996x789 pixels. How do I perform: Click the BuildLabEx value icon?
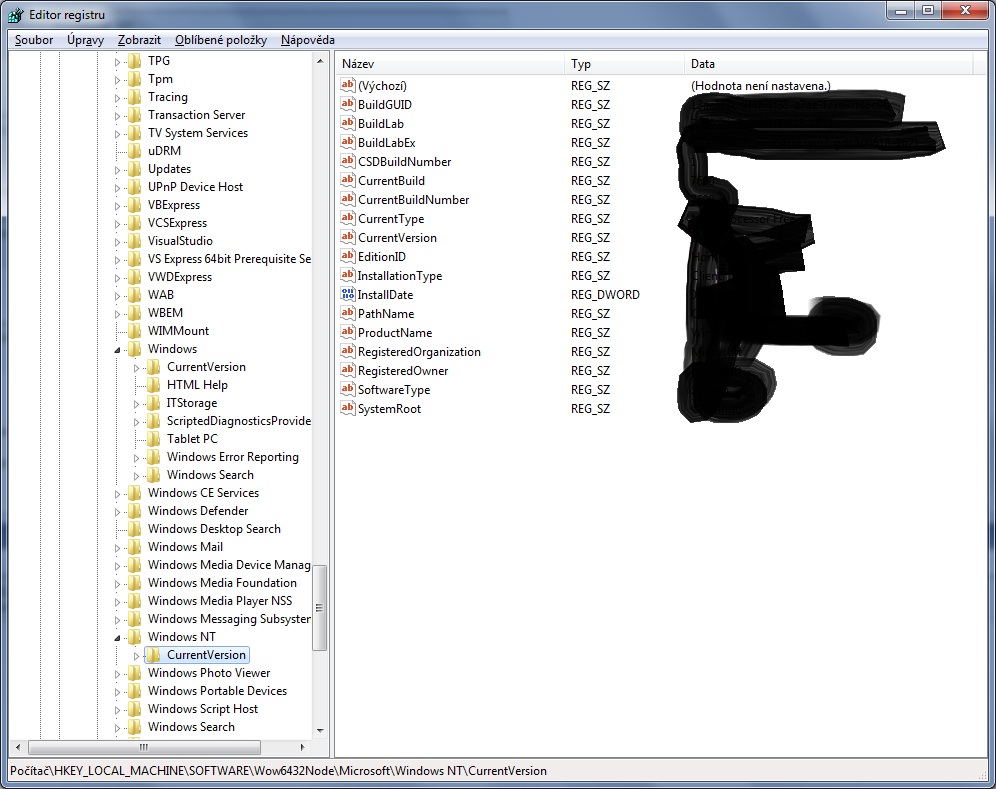coord(347,142)
